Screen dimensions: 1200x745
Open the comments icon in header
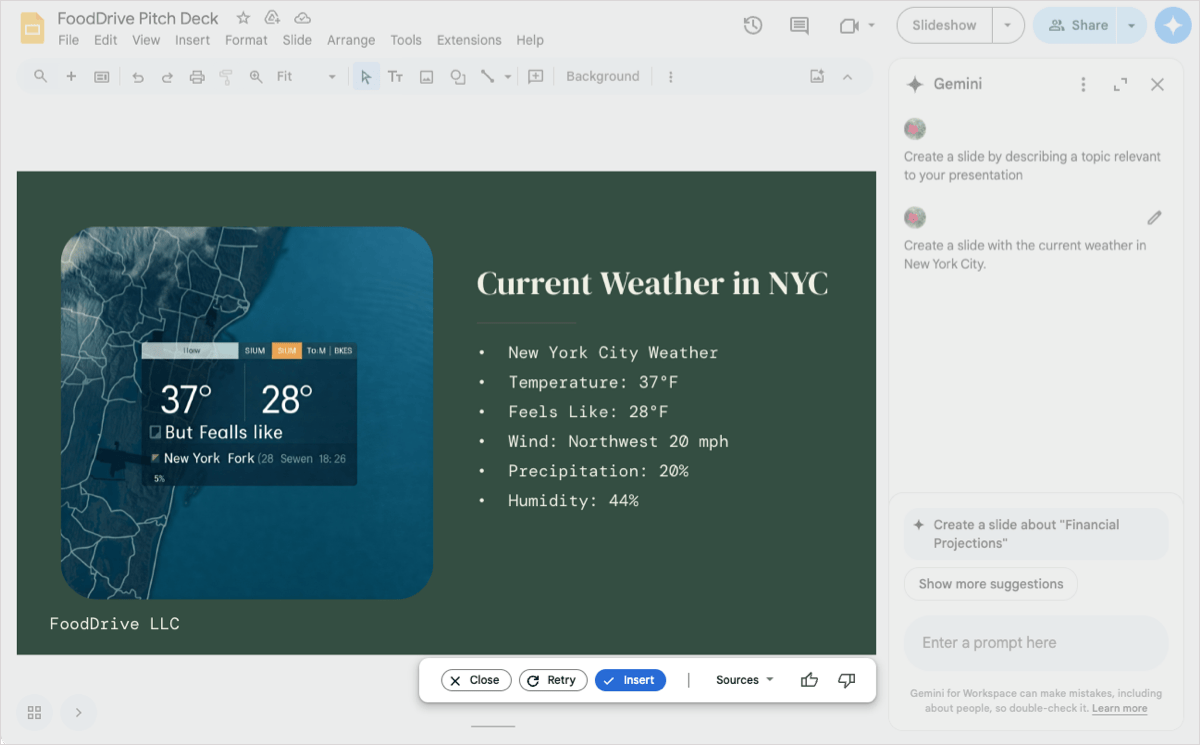point(799,26)
